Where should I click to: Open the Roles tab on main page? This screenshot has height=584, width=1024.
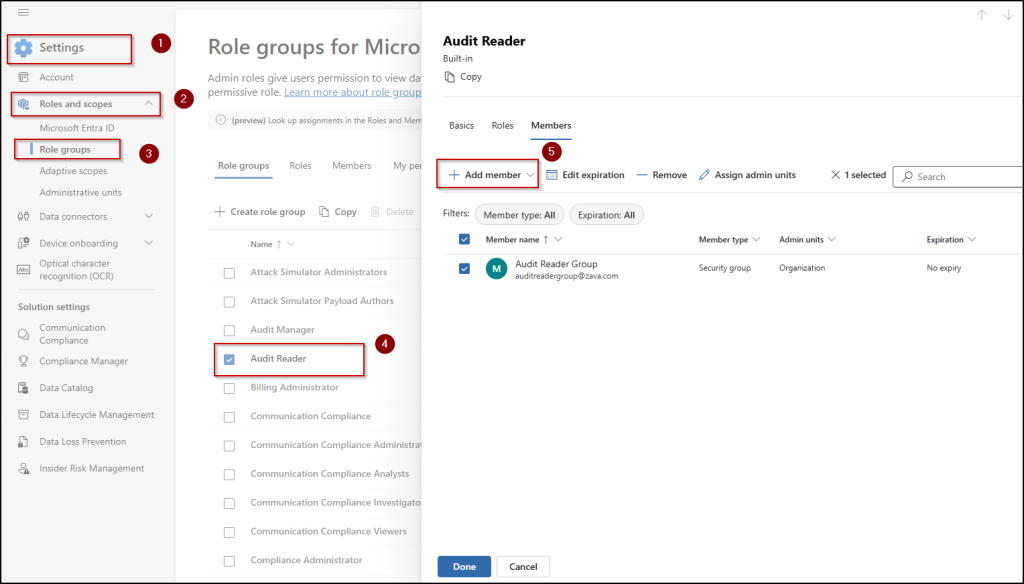pos(300,166)
